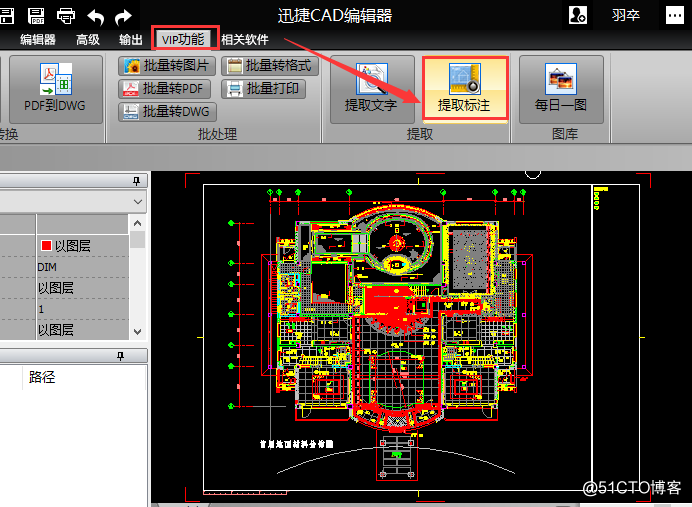Click 批量转DWG button
692x507 pixels.
pos(167,112)
